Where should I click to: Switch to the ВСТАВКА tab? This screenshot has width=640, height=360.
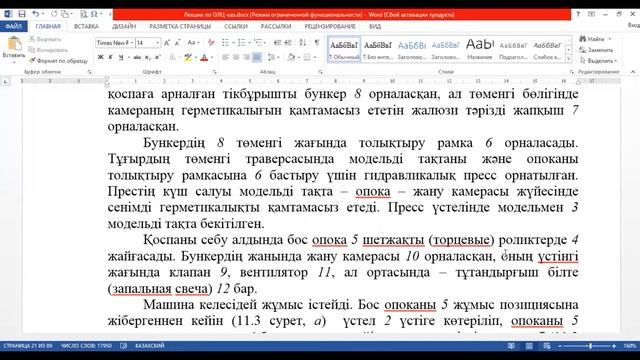pyautogui.click(x=86, y=26)
